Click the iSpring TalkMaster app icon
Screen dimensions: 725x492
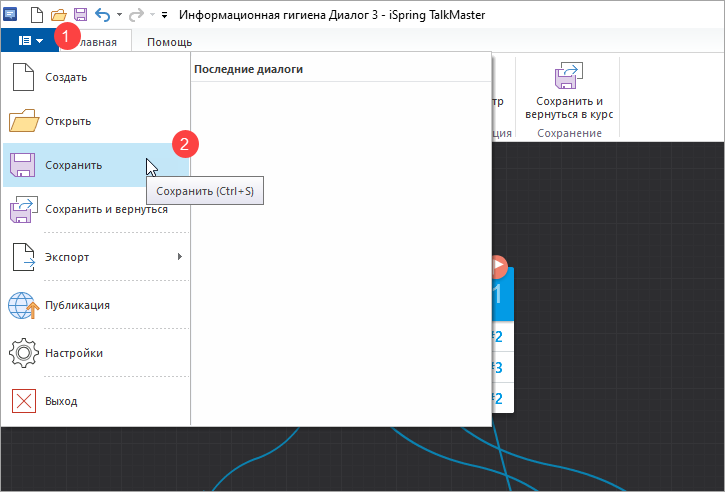[x=10, y=15]
